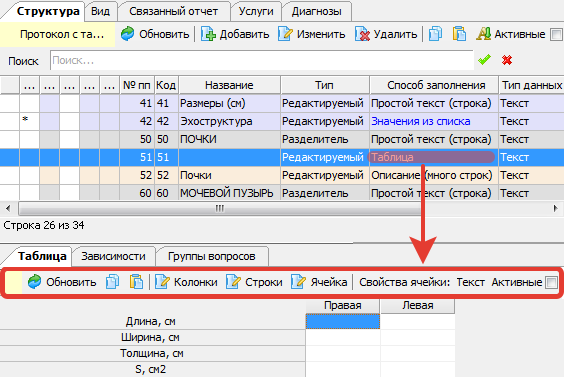Click Описание (много строк) cell
This screenshot has width=564, height=377.
434,175
